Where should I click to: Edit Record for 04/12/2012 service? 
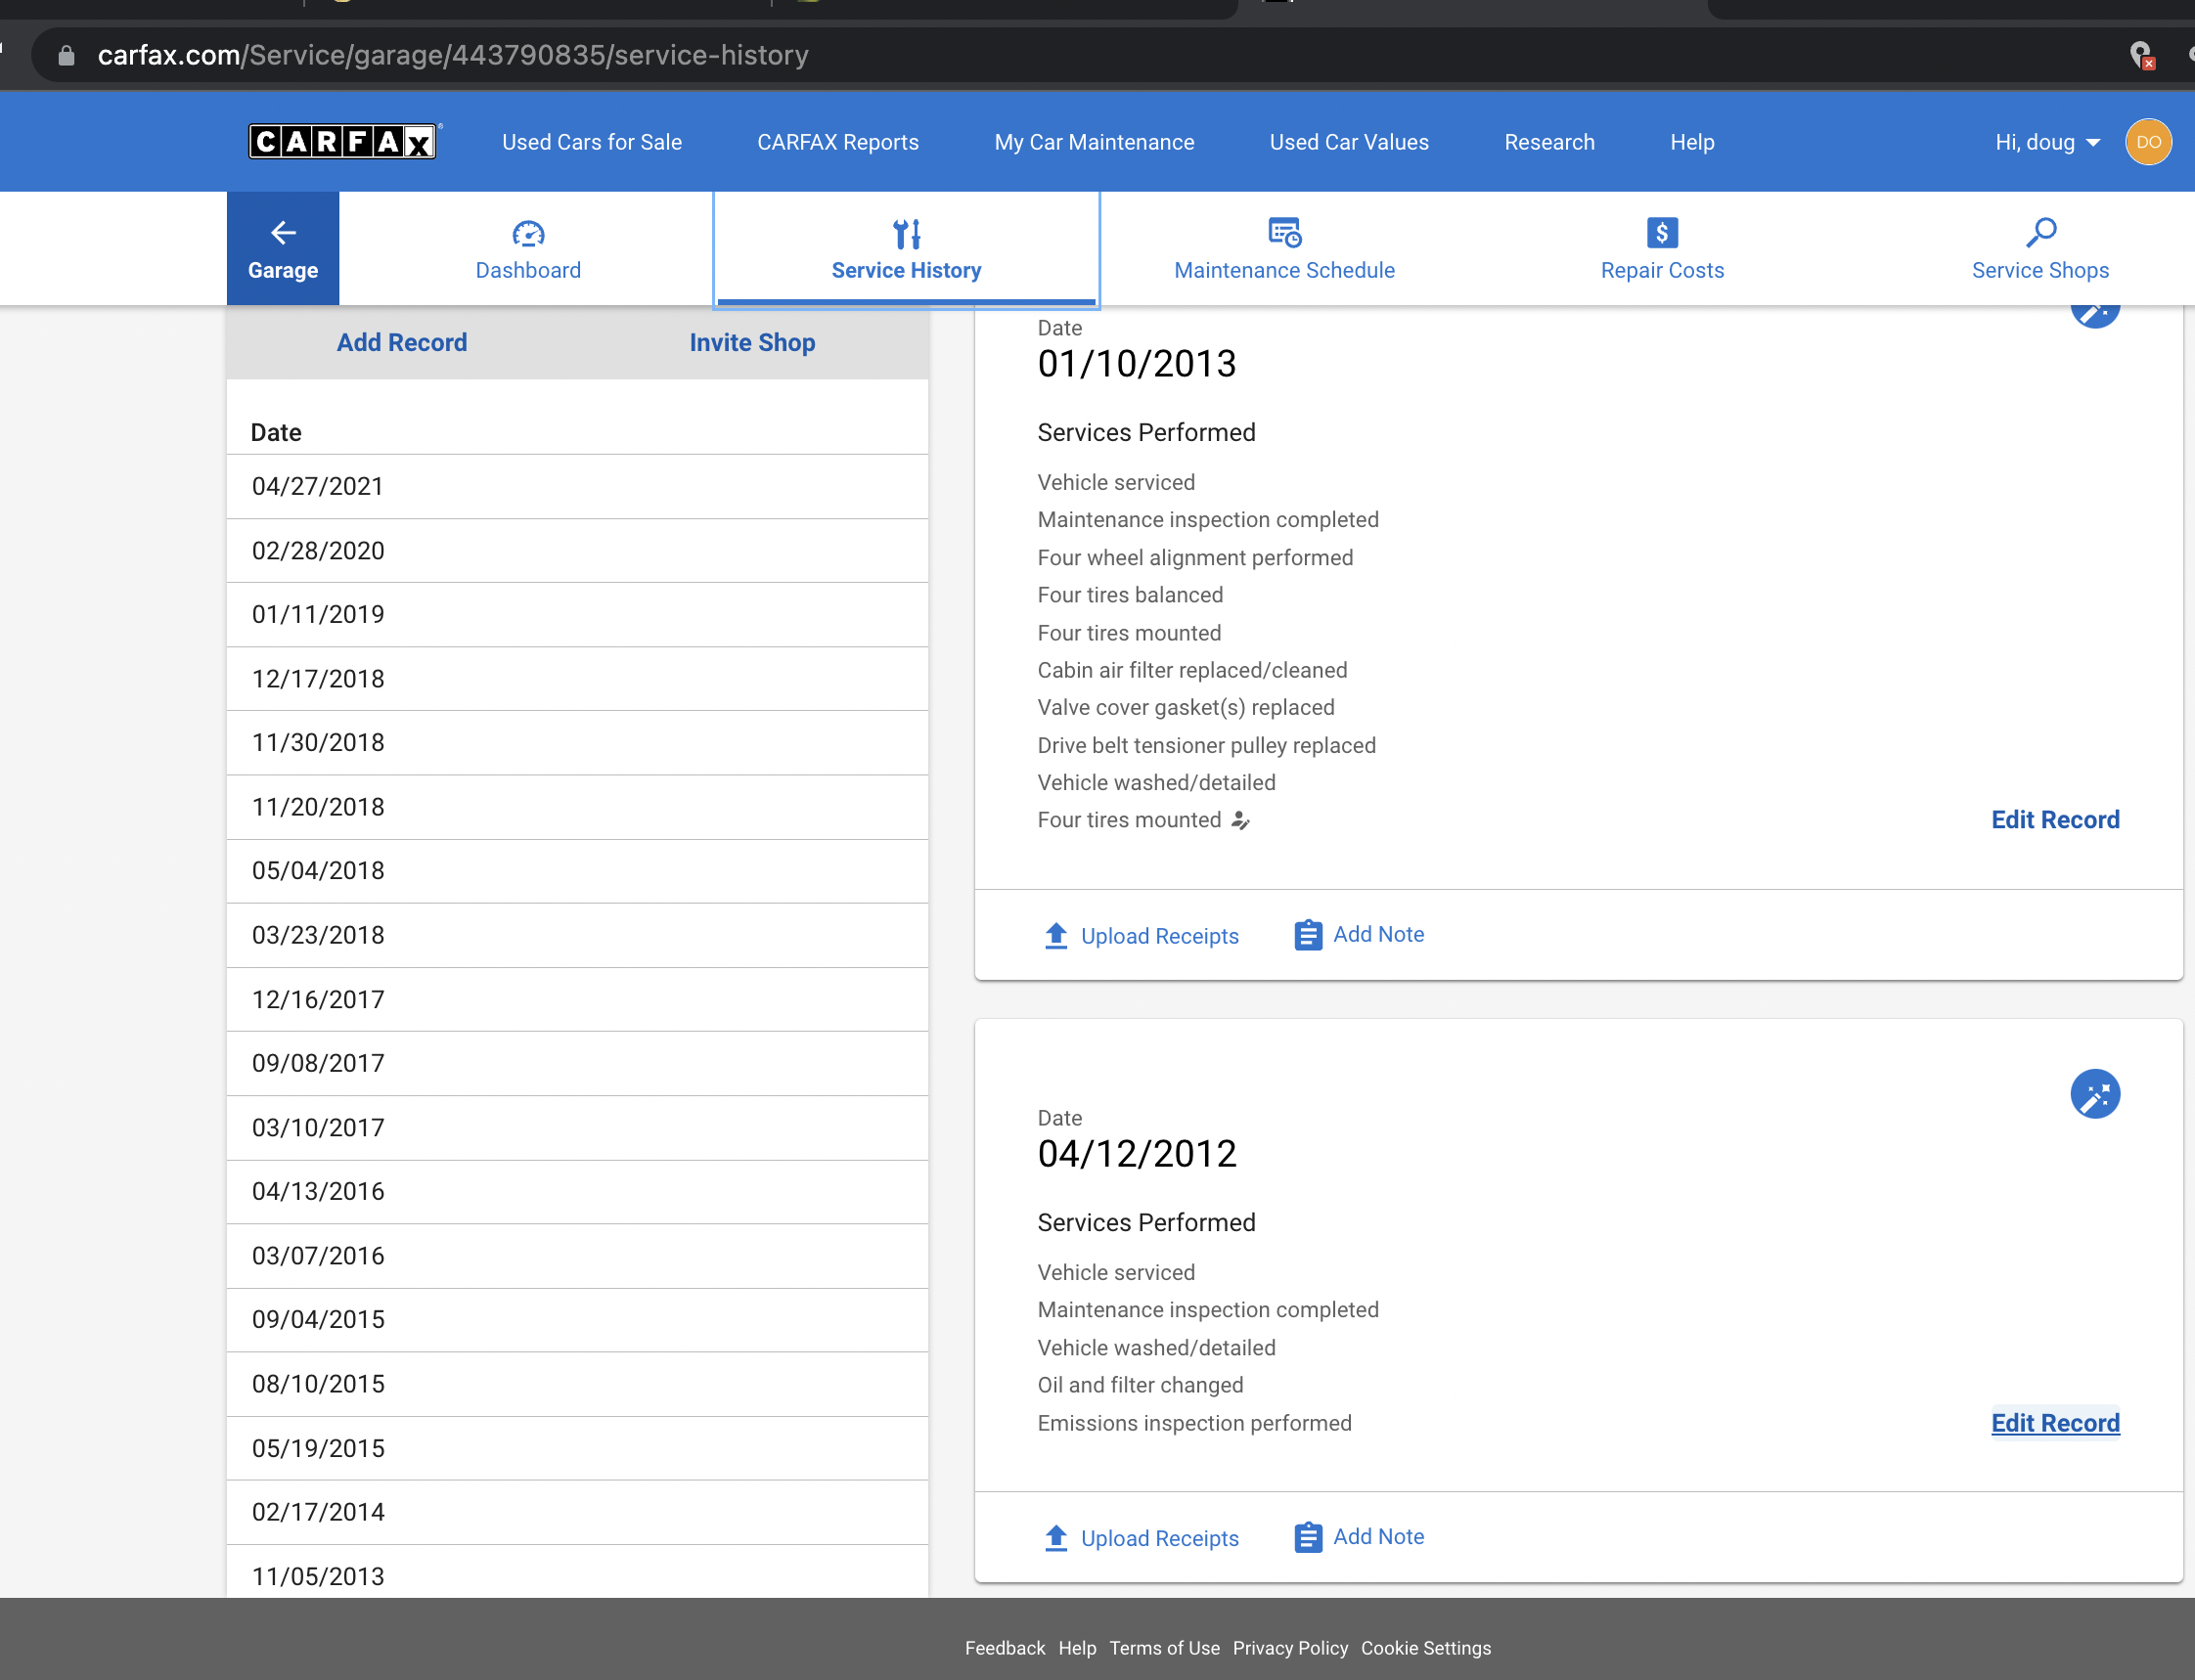(2055, 1423)
